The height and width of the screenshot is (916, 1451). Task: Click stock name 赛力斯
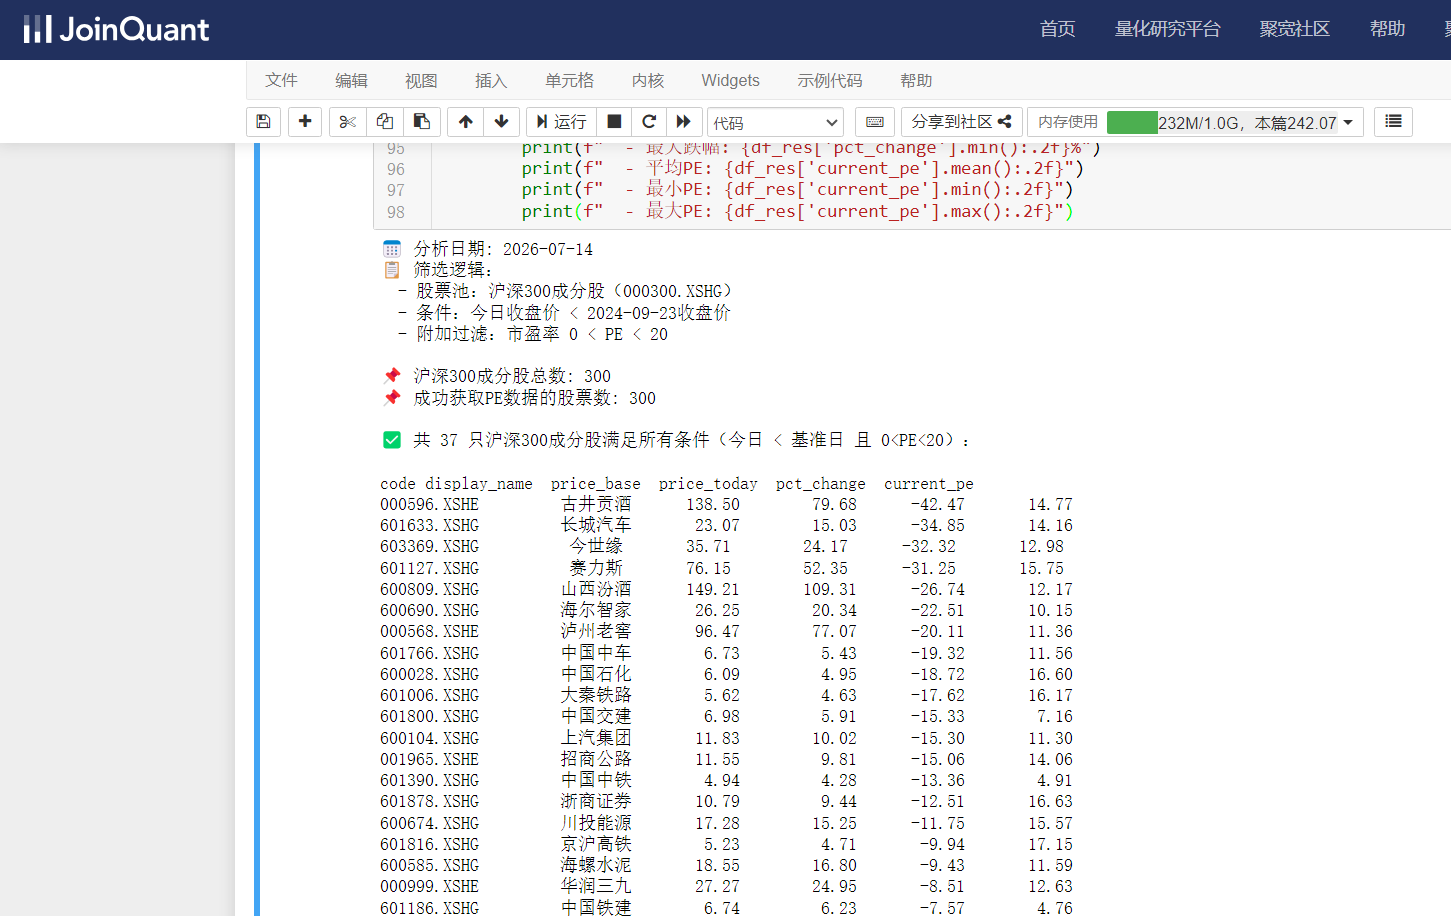(x=596, y=567)
